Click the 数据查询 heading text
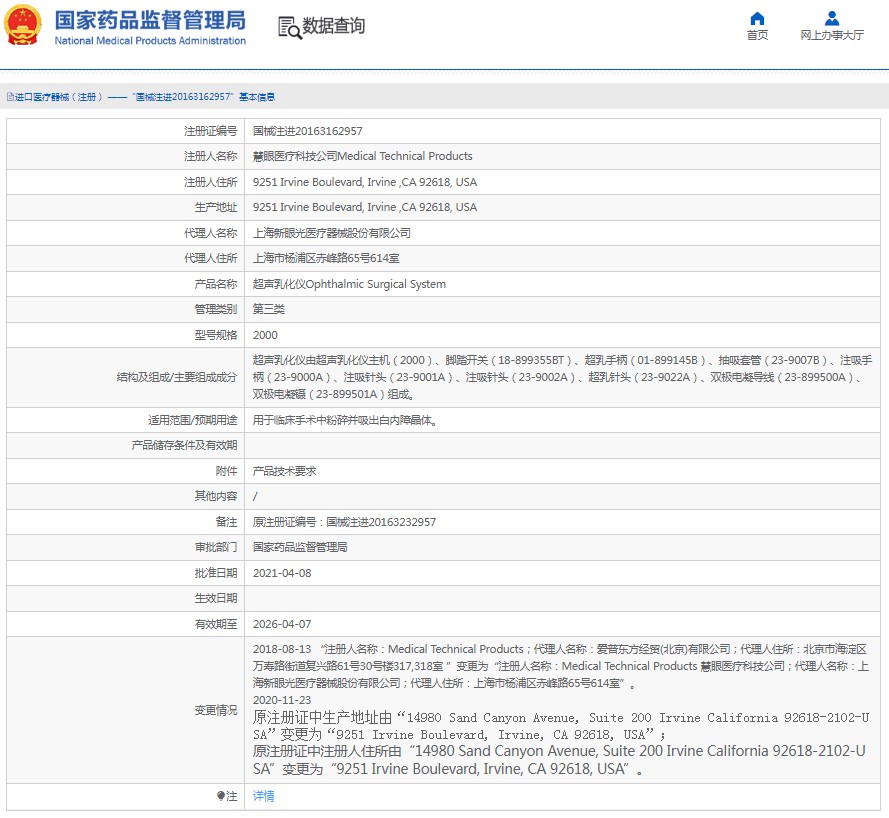The image size is (889, 818). (x=333, y=26)
